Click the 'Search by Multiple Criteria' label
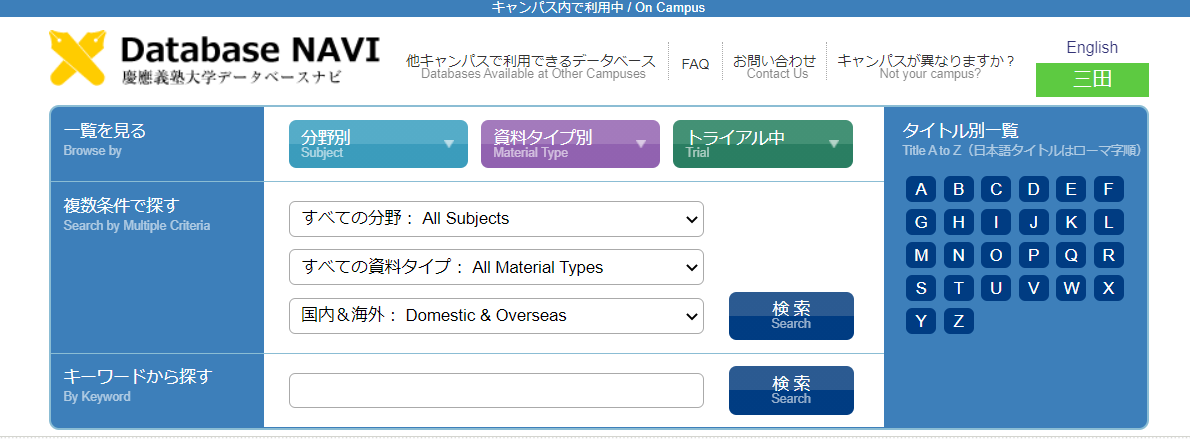Screen dimensions: 1190x439 137,226
